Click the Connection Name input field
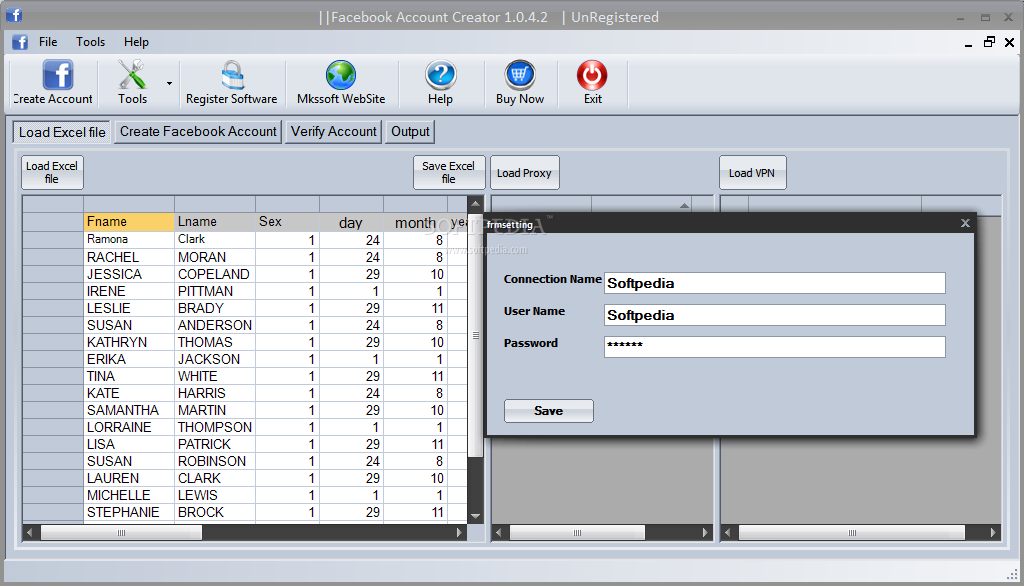The height and width of the screenshot is (586, 1024). [x=775, y=283]
